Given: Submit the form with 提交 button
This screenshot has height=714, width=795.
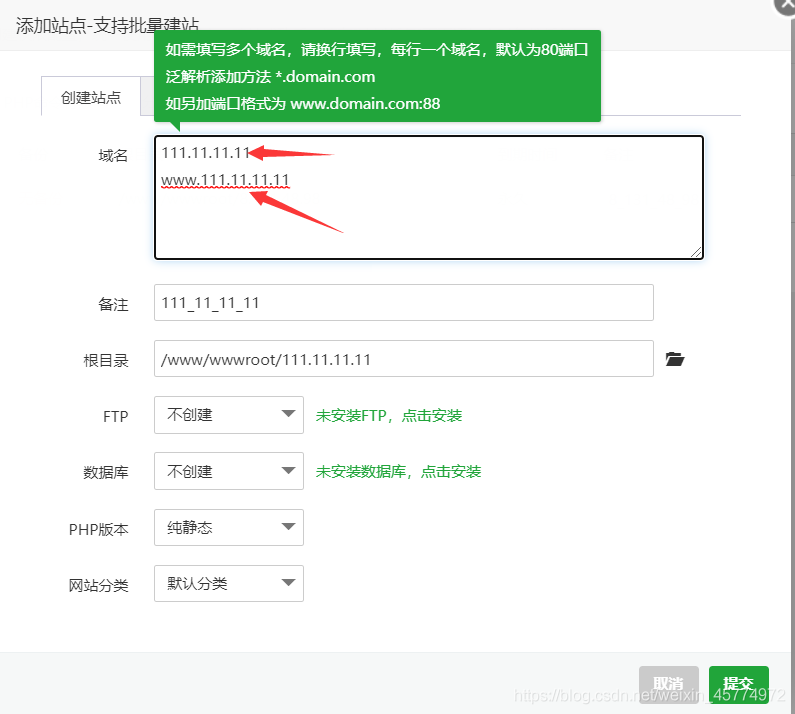Looking at the screenshot, I should 739,684.
